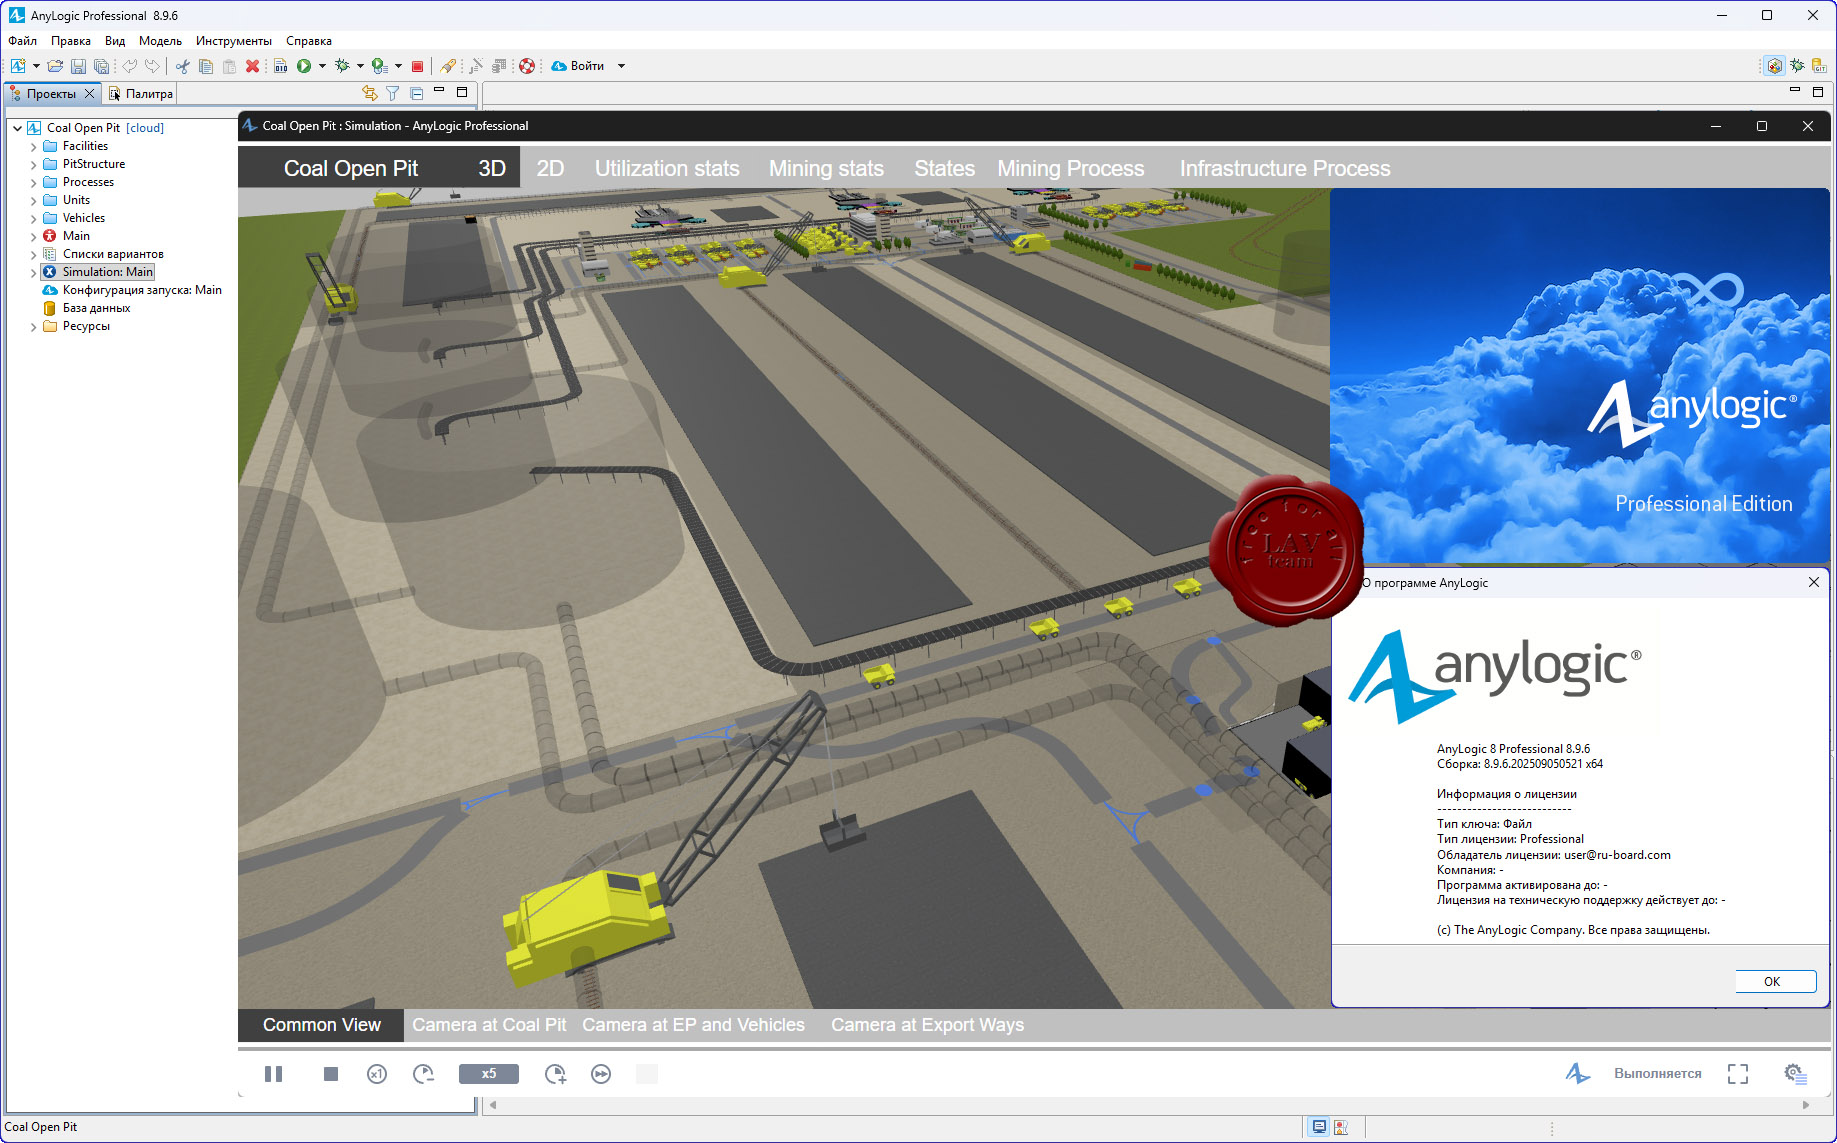1837x1143 pixels.
Task: Open the dropdown arrow next to Войти
Action: pos(621,66)
